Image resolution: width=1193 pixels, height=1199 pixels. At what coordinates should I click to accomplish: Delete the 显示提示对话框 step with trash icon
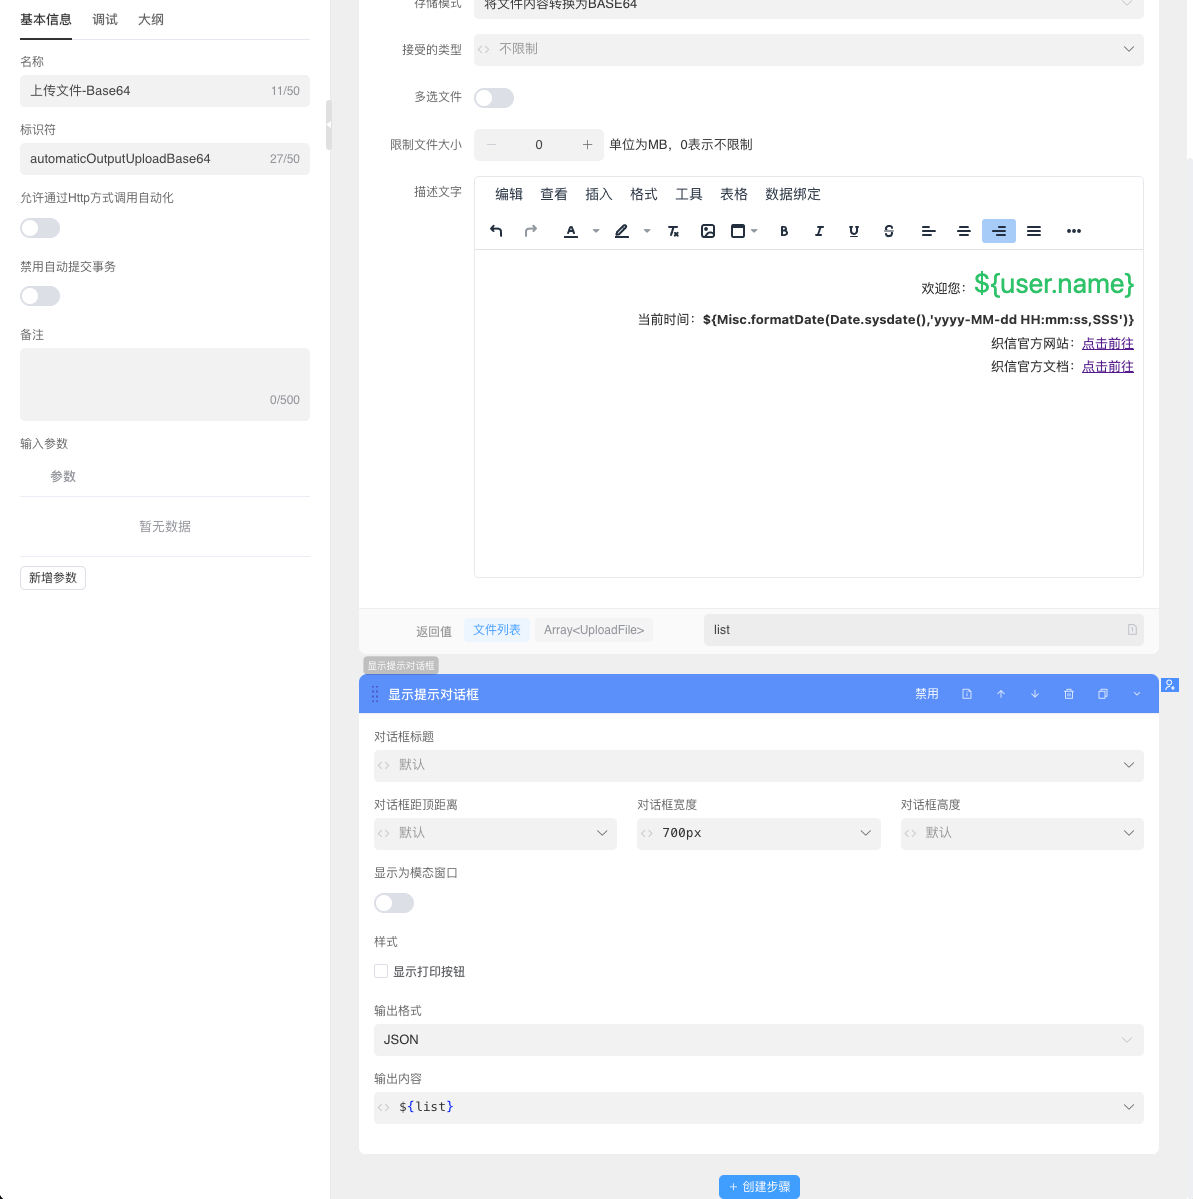1069,694
